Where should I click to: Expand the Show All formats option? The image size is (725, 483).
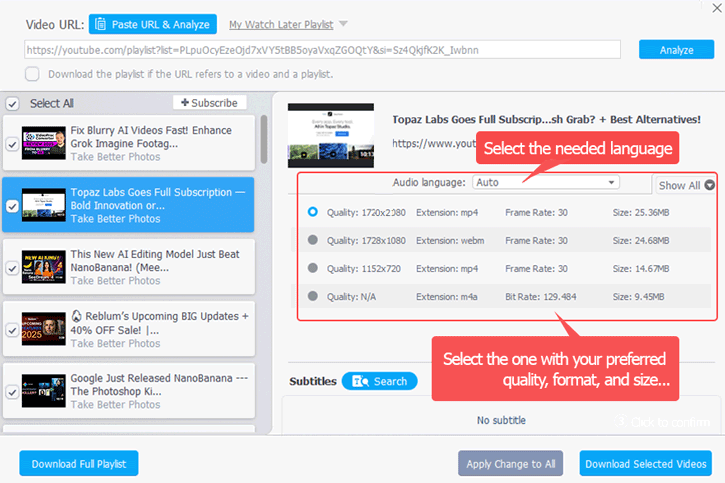pos(686,185)
